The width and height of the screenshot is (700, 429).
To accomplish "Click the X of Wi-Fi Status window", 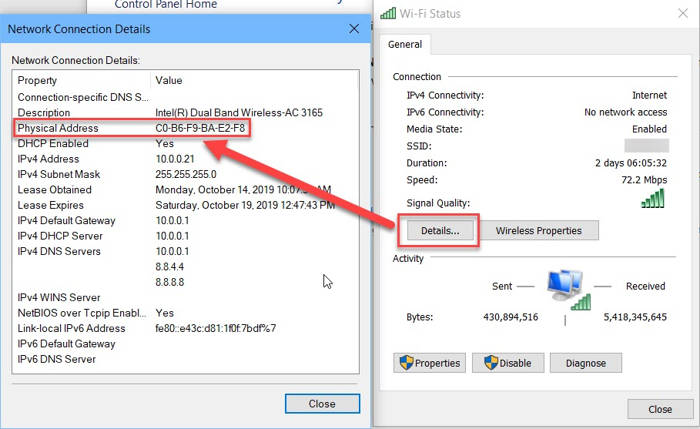I will click(683, 13).
